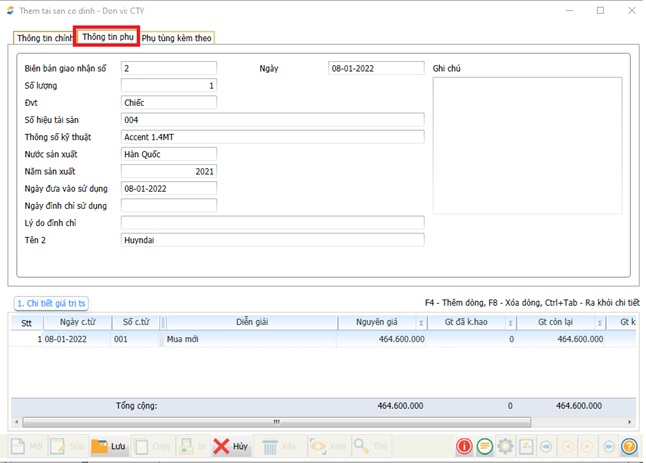Click the '1. Chi tiết giá trị ts' button
The width and height of the screenshot is (646, 463).
pyautogui.click(x=51, y=303)
